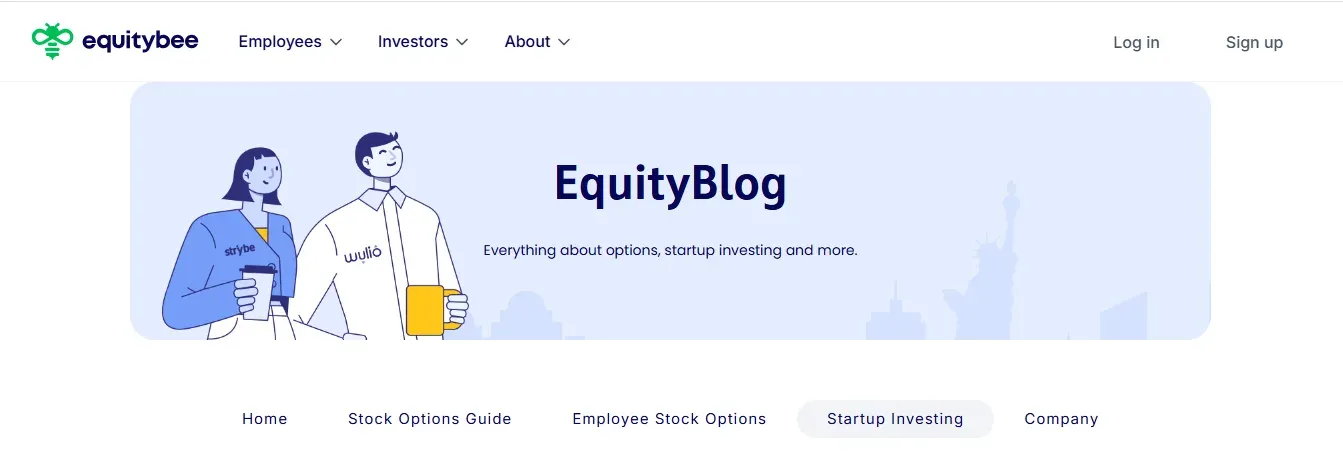Click the equitybee bee logo icon
The height and width of the screenshot is (466, 1343).
click(x=53, y=41)
